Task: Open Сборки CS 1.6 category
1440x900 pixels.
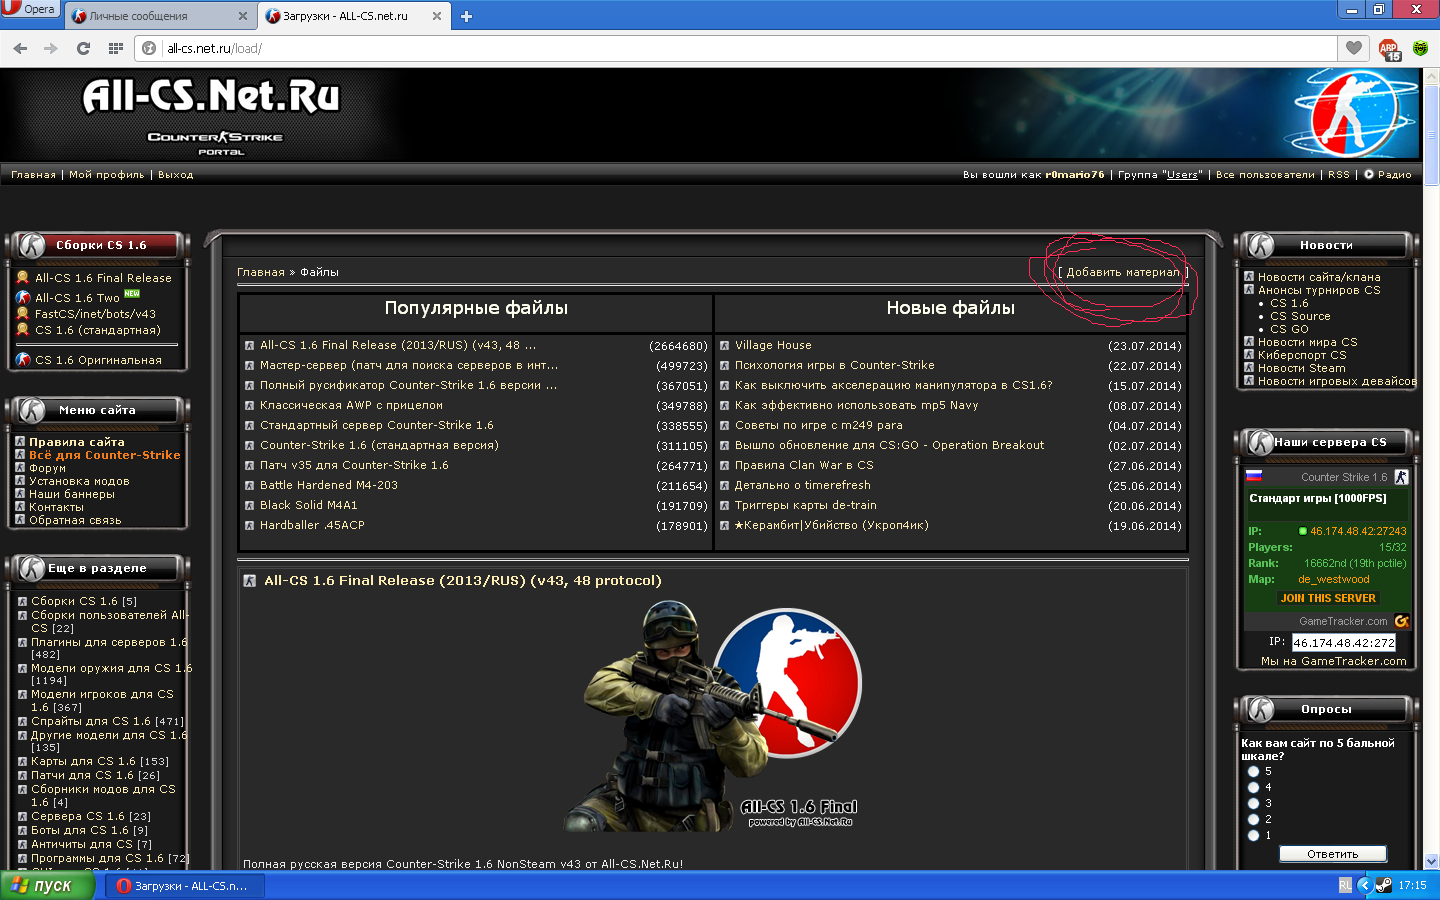Action: pyautogui.click(x=74, y=601)
